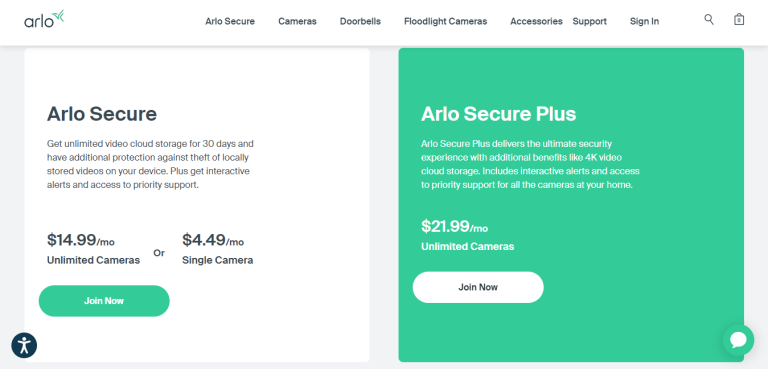Click the Sign In link

pyautogui.click(x=644, y=22)
